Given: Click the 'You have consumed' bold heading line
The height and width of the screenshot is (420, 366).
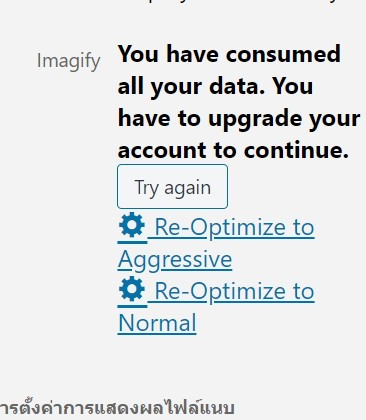Looking at the screenshot, I should pos(229,54).
